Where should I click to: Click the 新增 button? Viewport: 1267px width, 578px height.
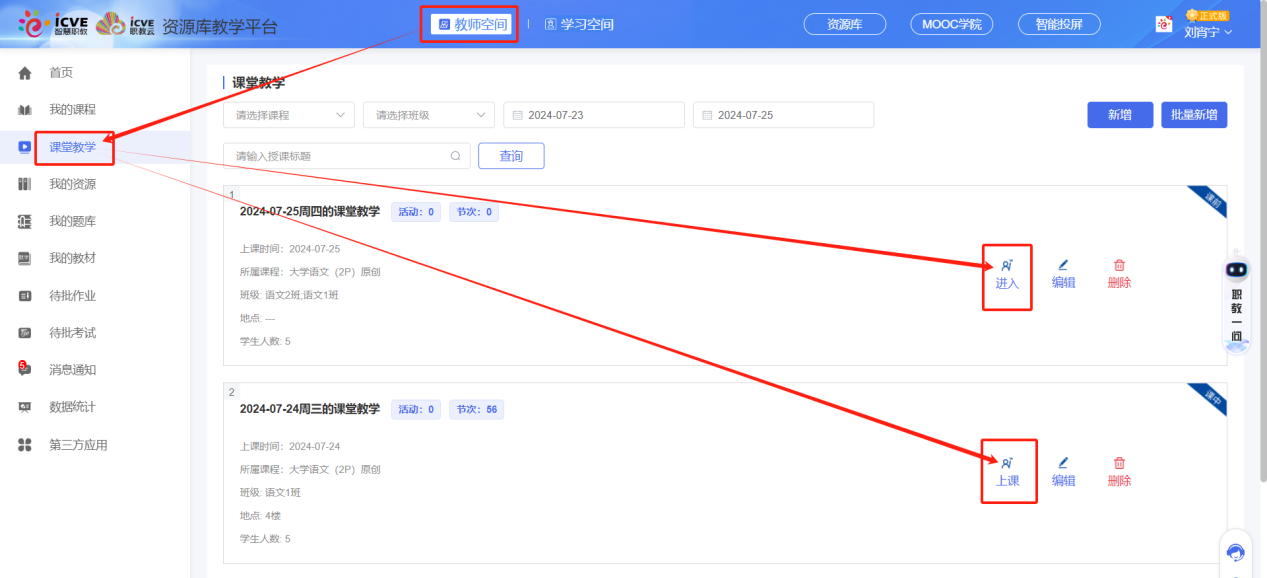tap(1120, 115)
